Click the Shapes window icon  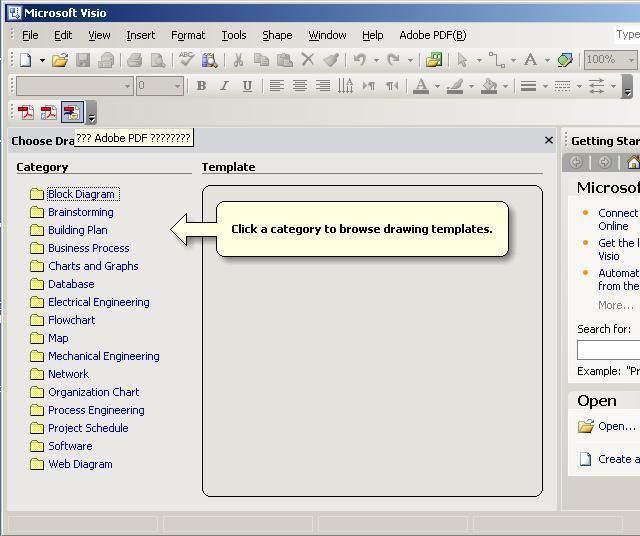(x=434, y=60)
